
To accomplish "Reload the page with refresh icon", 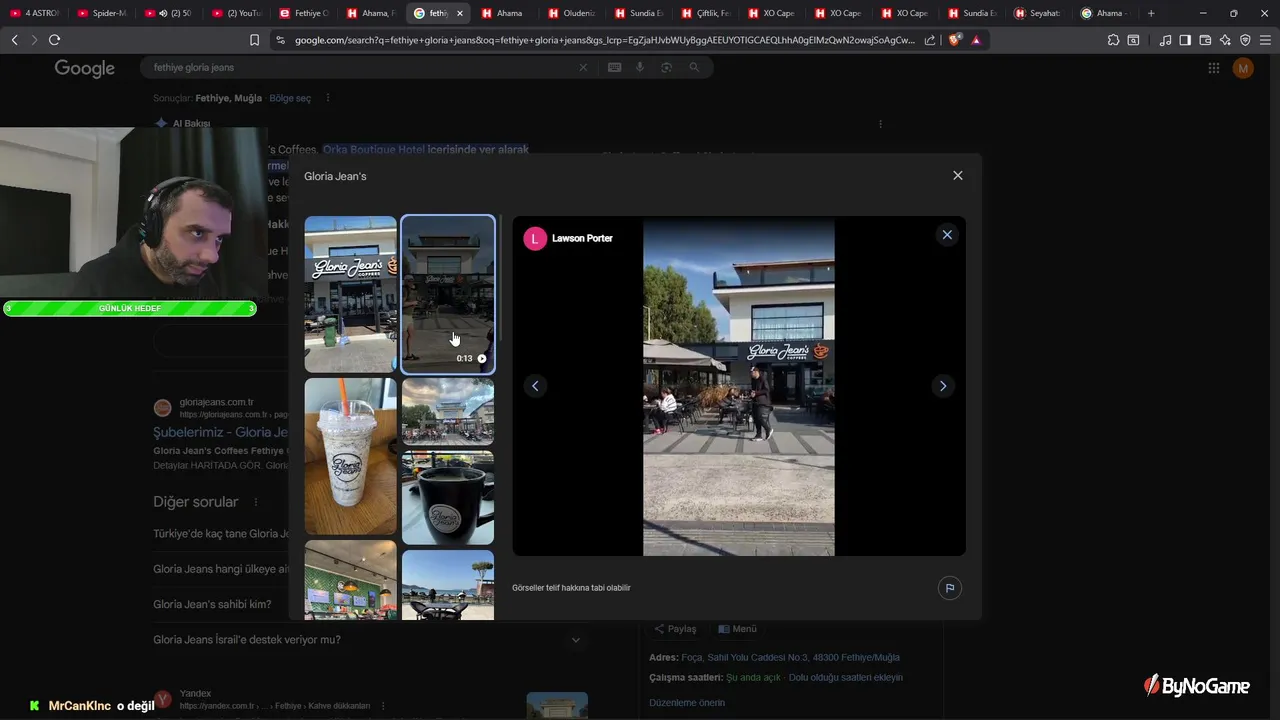I will coord(54,40).
